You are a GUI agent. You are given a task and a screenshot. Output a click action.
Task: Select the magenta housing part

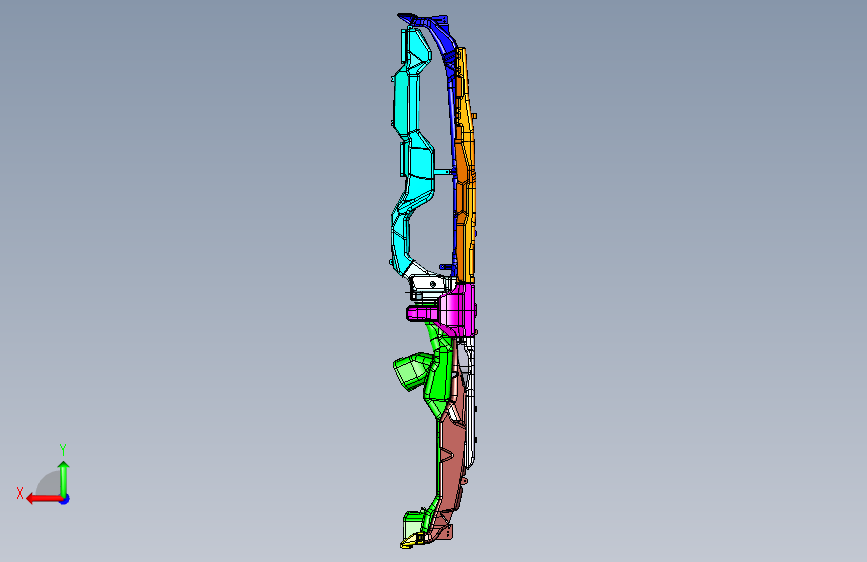456,310
